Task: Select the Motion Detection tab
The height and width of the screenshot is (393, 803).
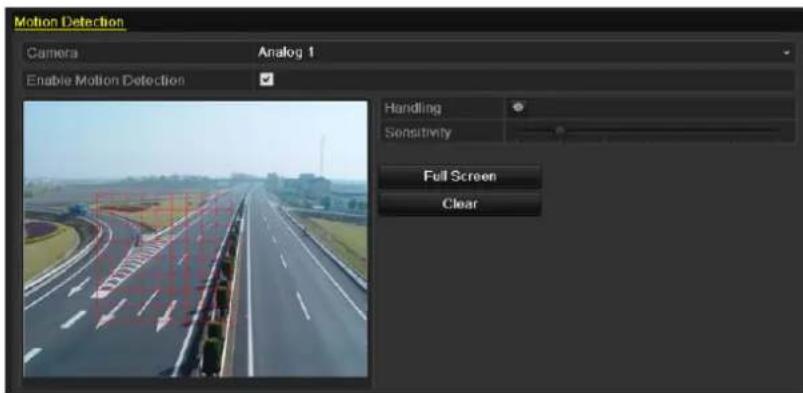Action: tap(69, 22)
